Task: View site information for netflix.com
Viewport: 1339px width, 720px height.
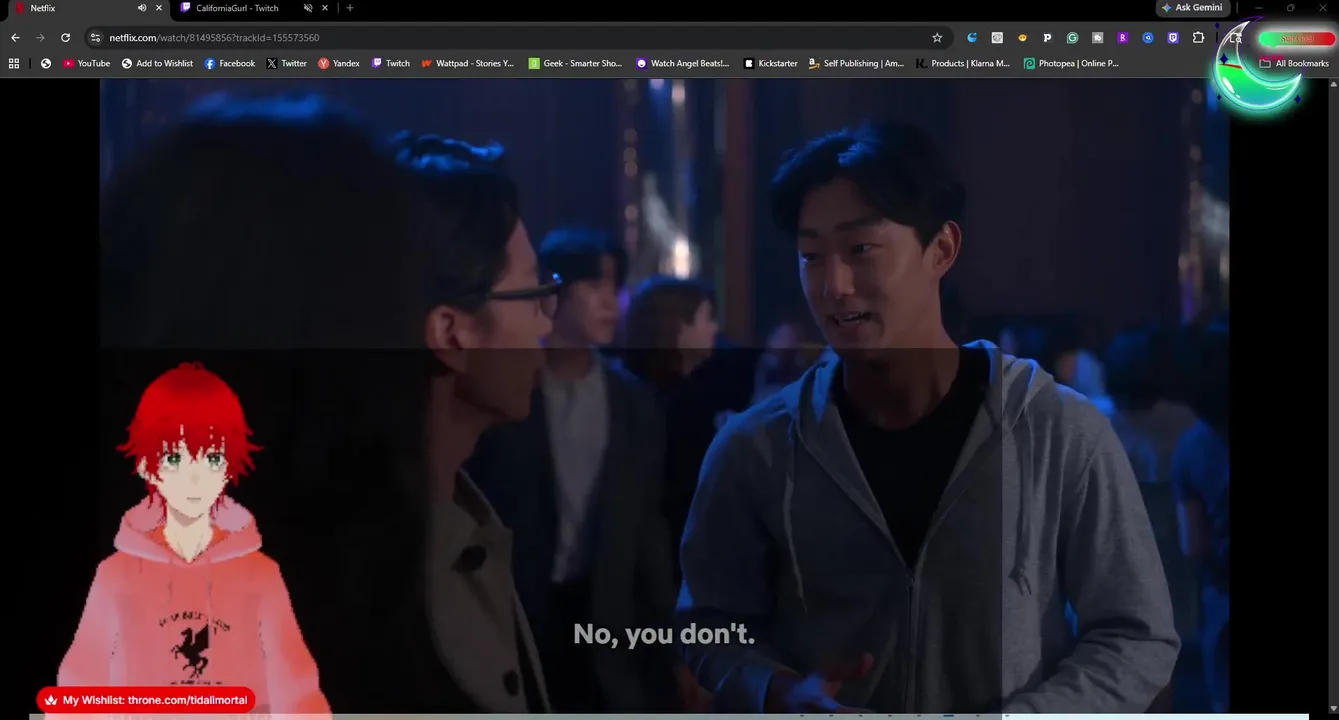Action: [95, 38]
